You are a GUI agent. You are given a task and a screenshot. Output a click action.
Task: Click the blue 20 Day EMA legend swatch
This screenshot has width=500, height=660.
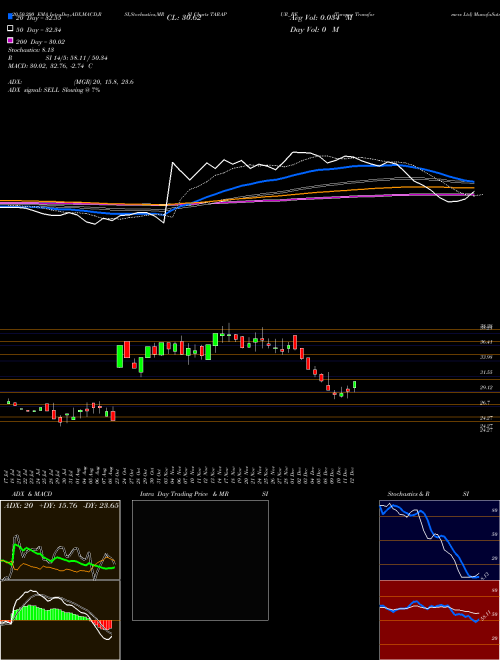[10, 18]
